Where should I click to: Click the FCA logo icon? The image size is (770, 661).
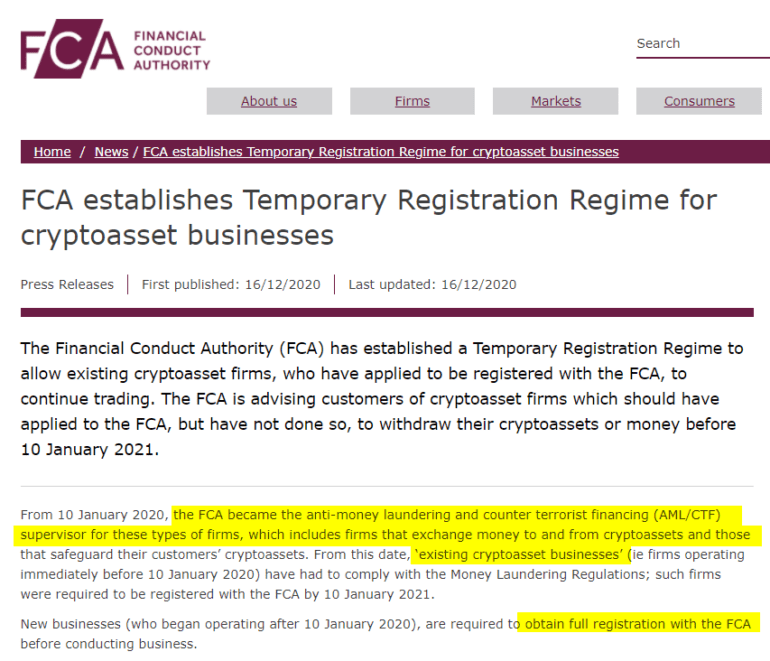pyautogui.click(x=72, y=49)
